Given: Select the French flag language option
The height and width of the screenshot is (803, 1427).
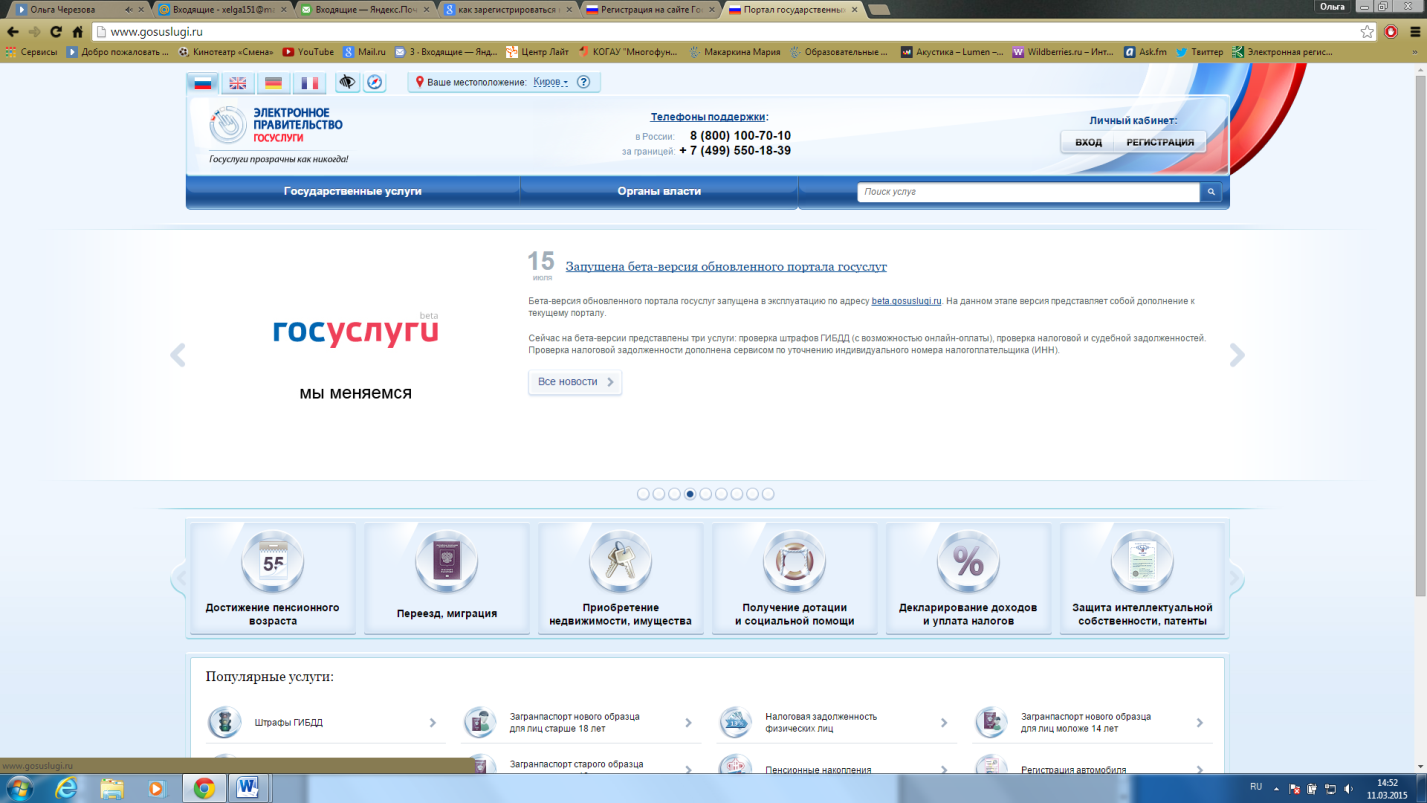Looking at the screenshot, I should (309, 83).
